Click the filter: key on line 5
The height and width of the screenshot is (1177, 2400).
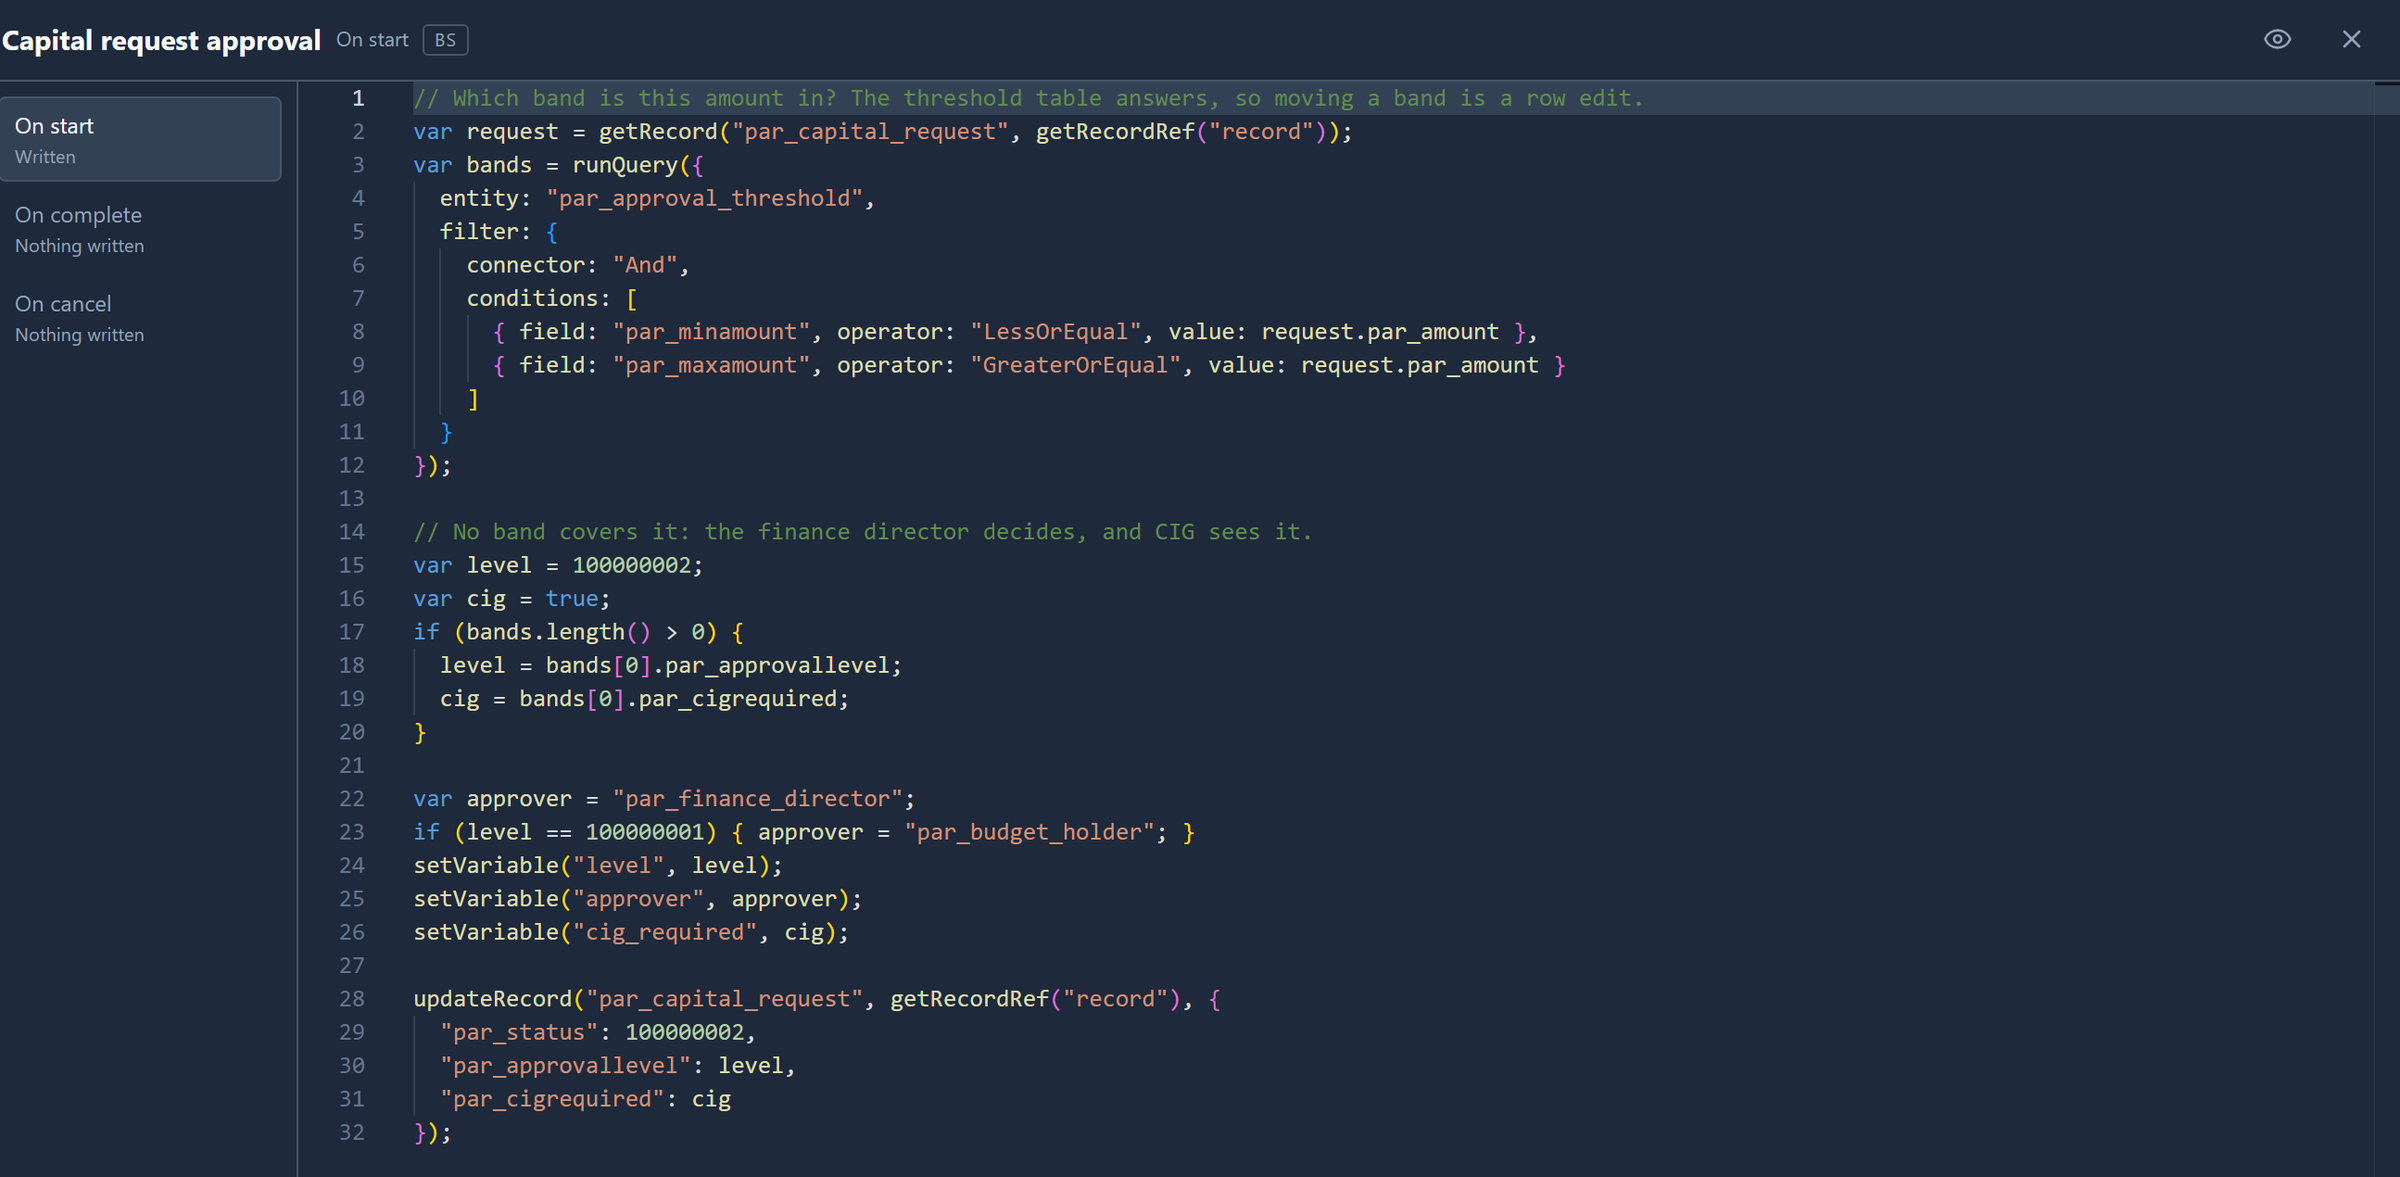point(485,232)
